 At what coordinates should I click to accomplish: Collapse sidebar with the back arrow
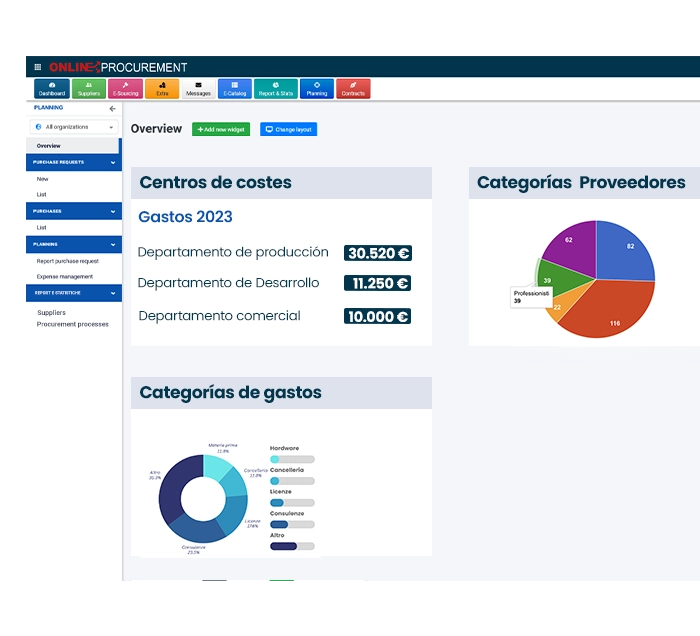(x=112, y=108)
